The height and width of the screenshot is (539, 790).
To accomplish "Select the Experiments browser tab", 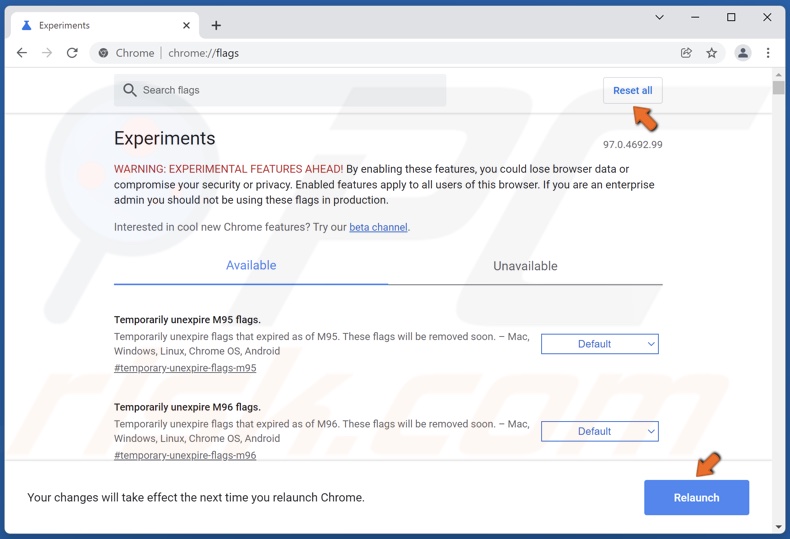I will tap(104, 25).
